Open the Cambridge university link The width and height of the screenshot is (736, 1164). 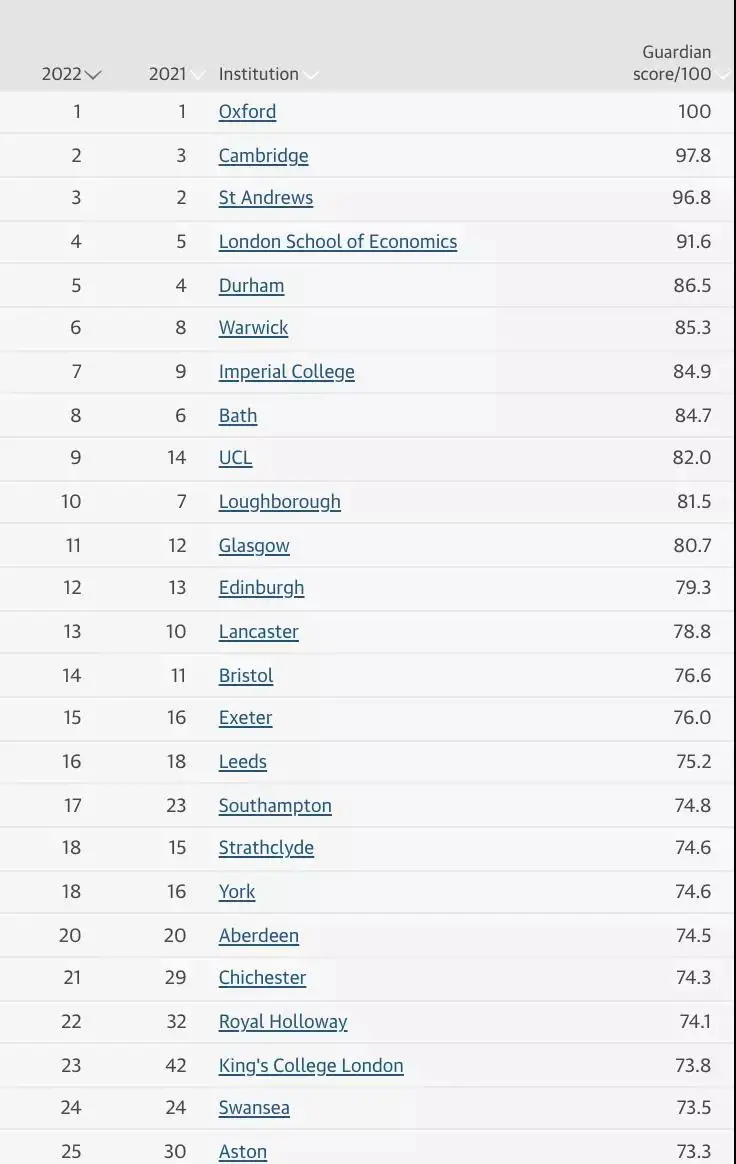coord(264,156)
